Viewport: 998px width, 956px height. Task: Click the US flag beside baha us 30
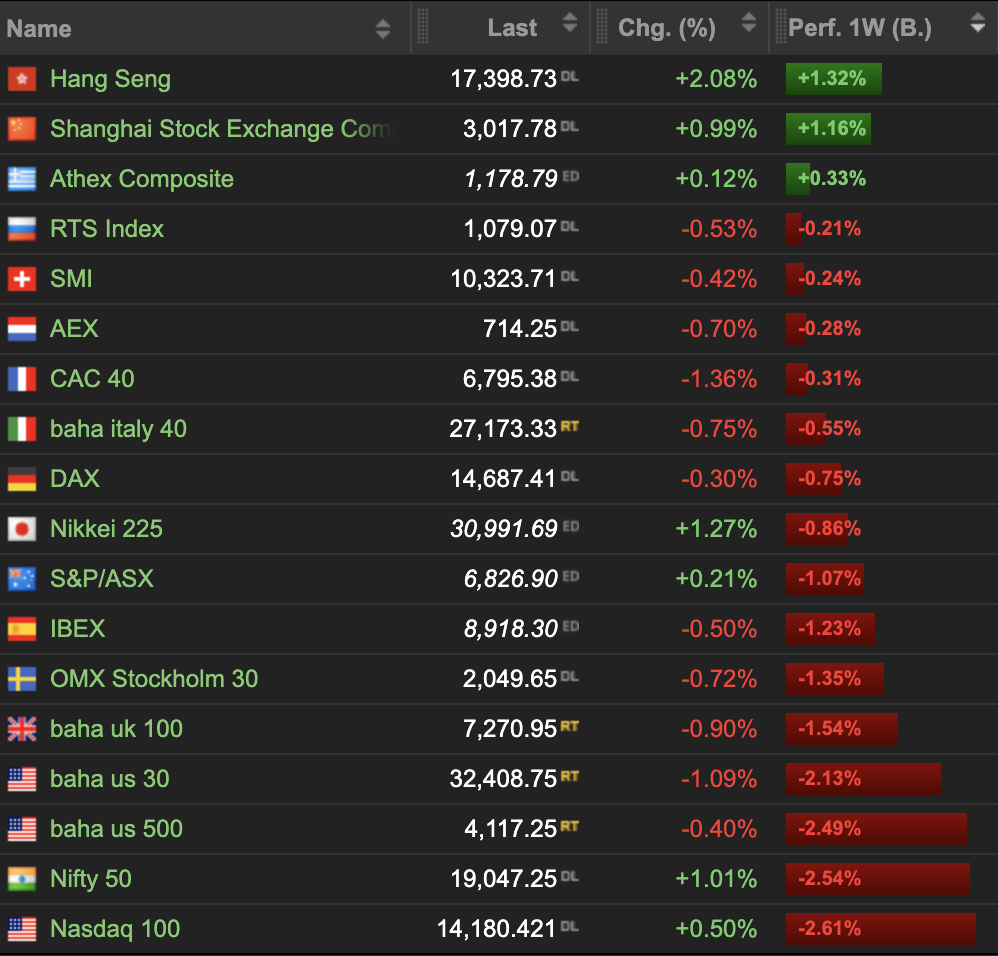22,779
